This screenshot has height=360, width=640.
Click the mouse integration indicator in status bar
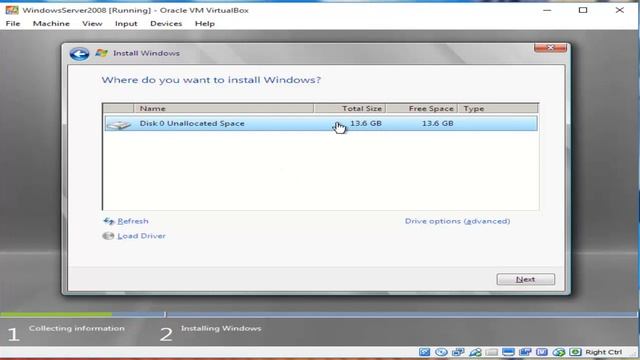[x=559, y=352]
